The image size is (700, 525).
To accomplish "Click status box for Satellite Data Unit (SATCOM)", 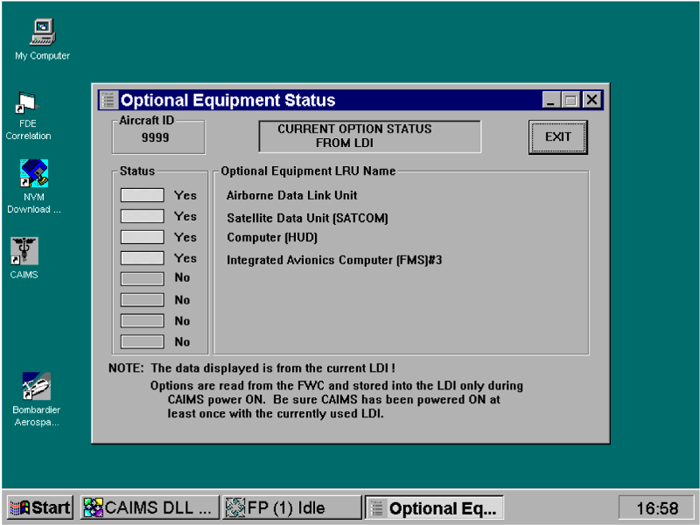I will point(142,216).
